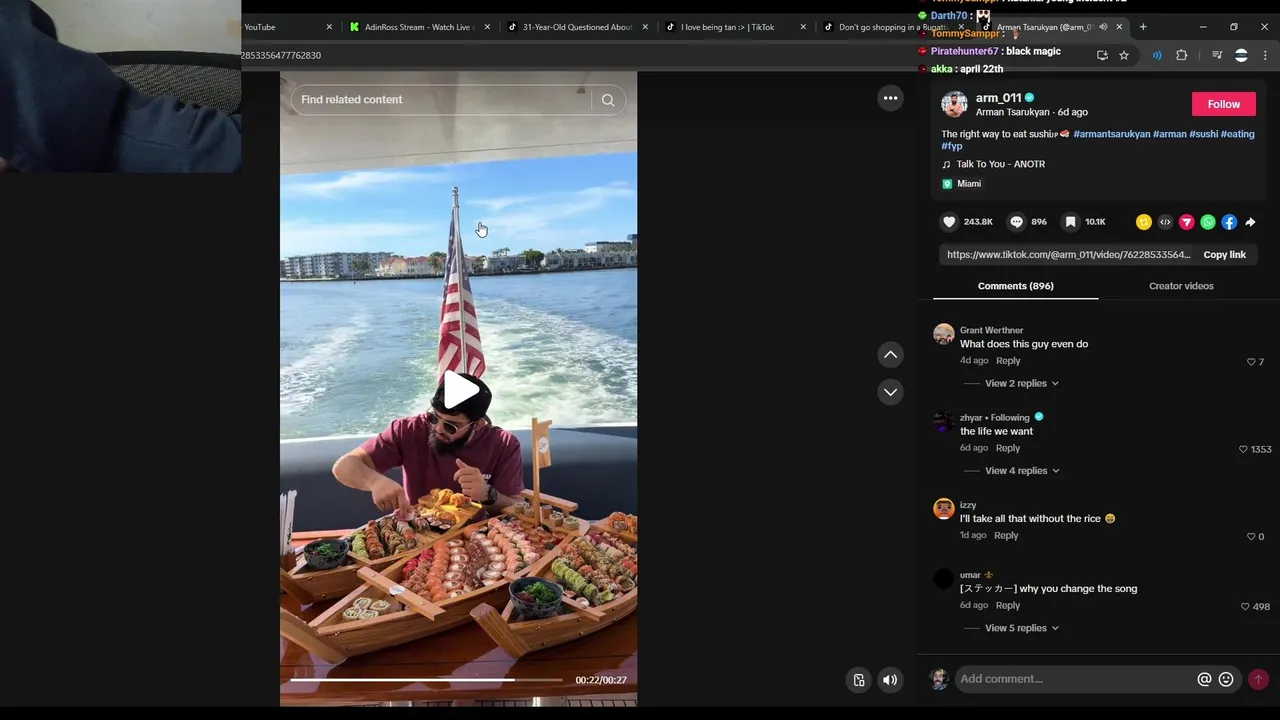1280x720 pixels.
Task: Expand 'View 2 replies' under Grant Werthner
Action: pos(1021,383)
